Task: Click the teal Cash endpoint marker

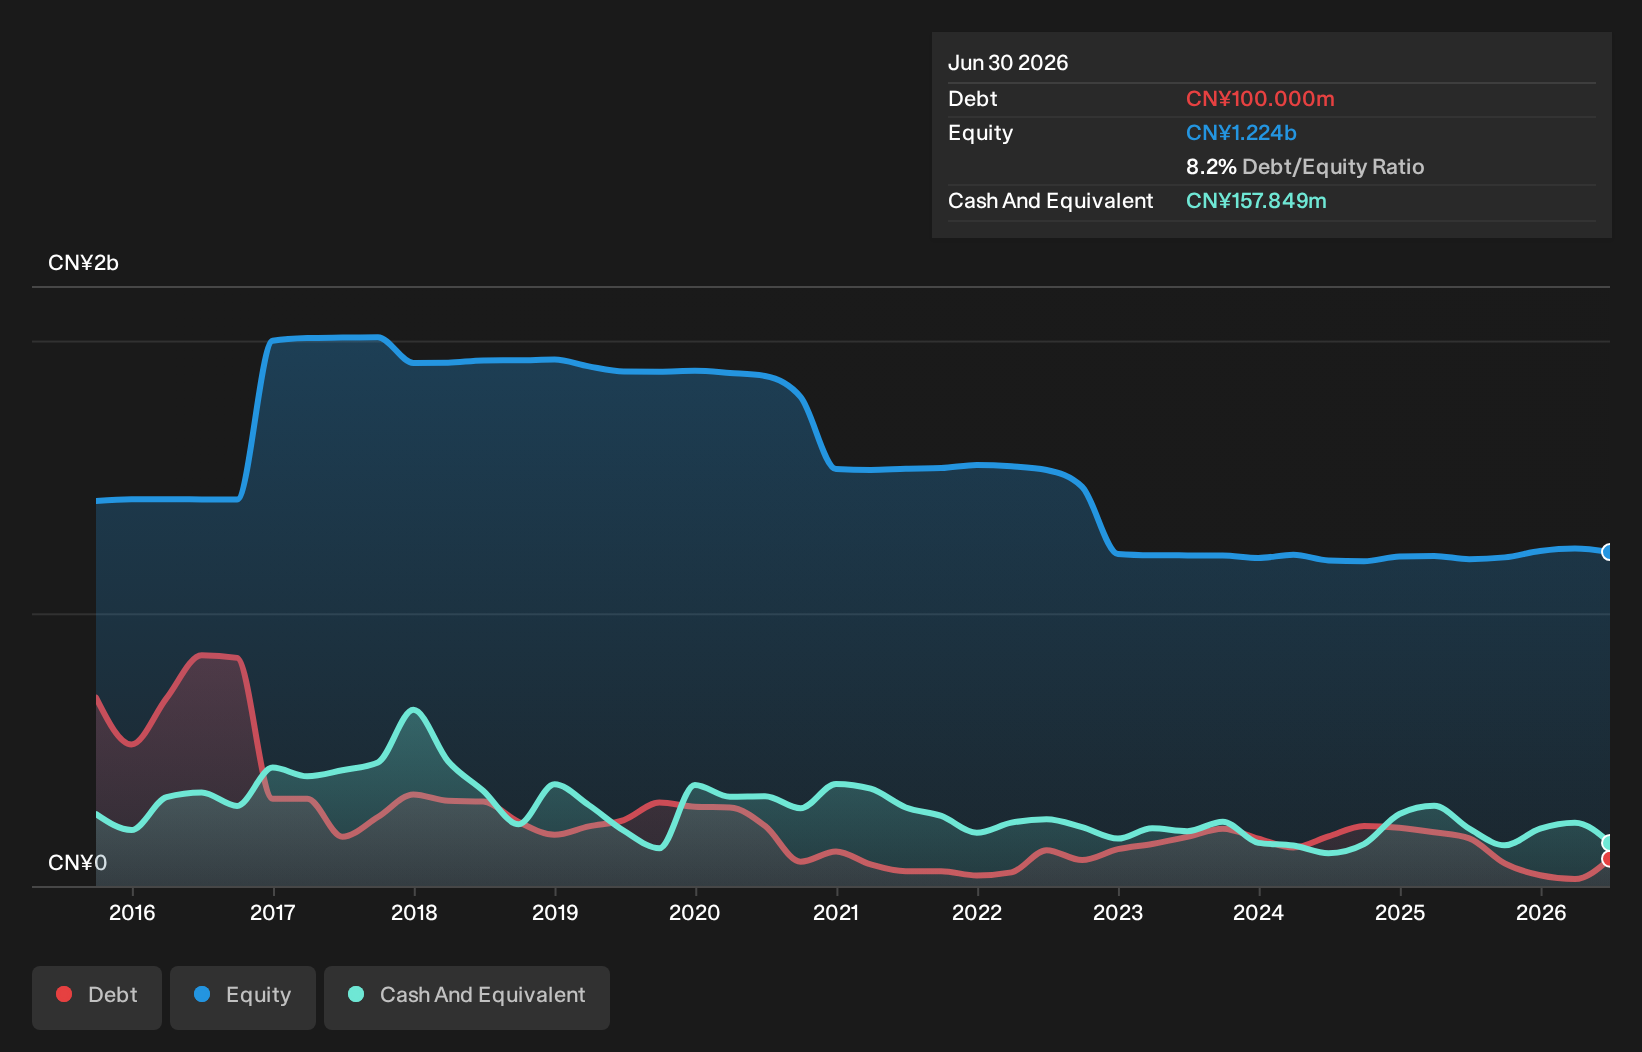Action: click(x=1608, y=843)
